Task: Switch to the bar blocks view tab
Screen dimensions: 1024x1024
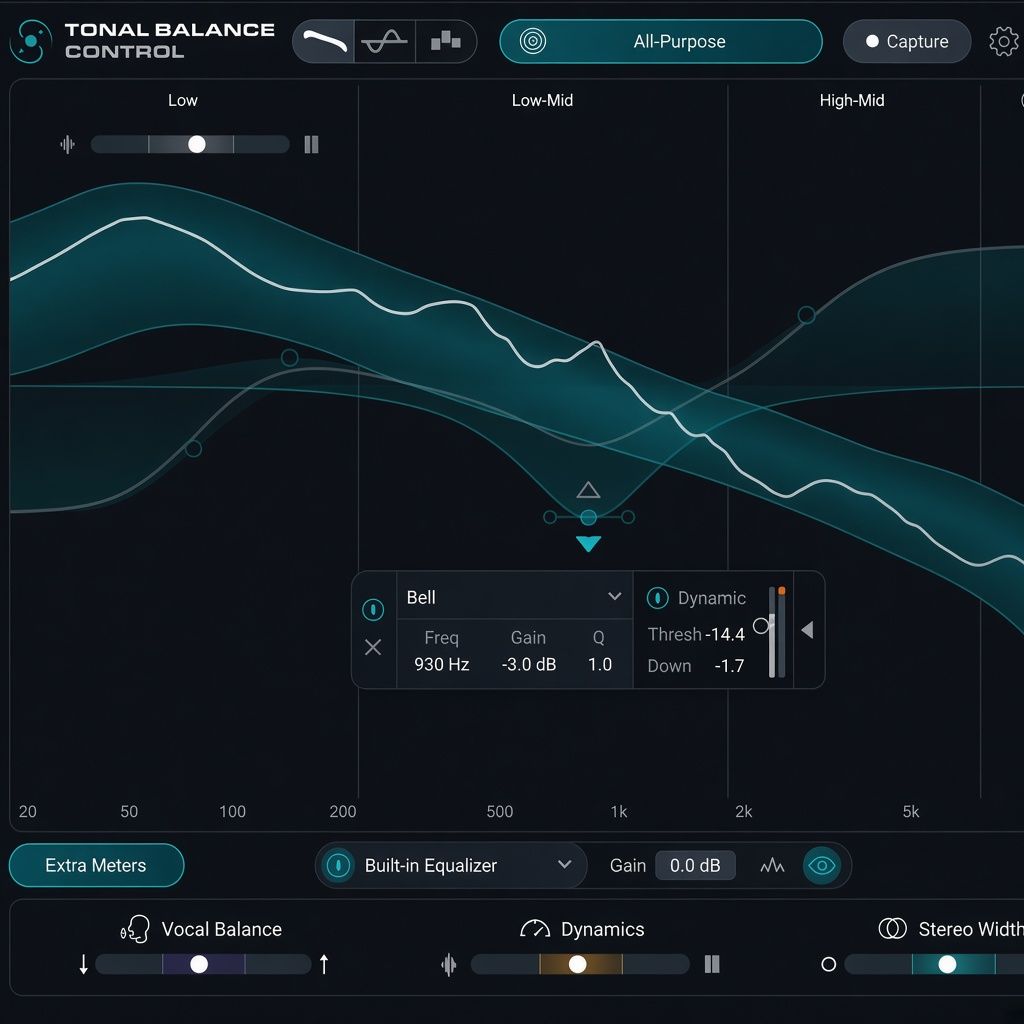Action: [445, 41]
